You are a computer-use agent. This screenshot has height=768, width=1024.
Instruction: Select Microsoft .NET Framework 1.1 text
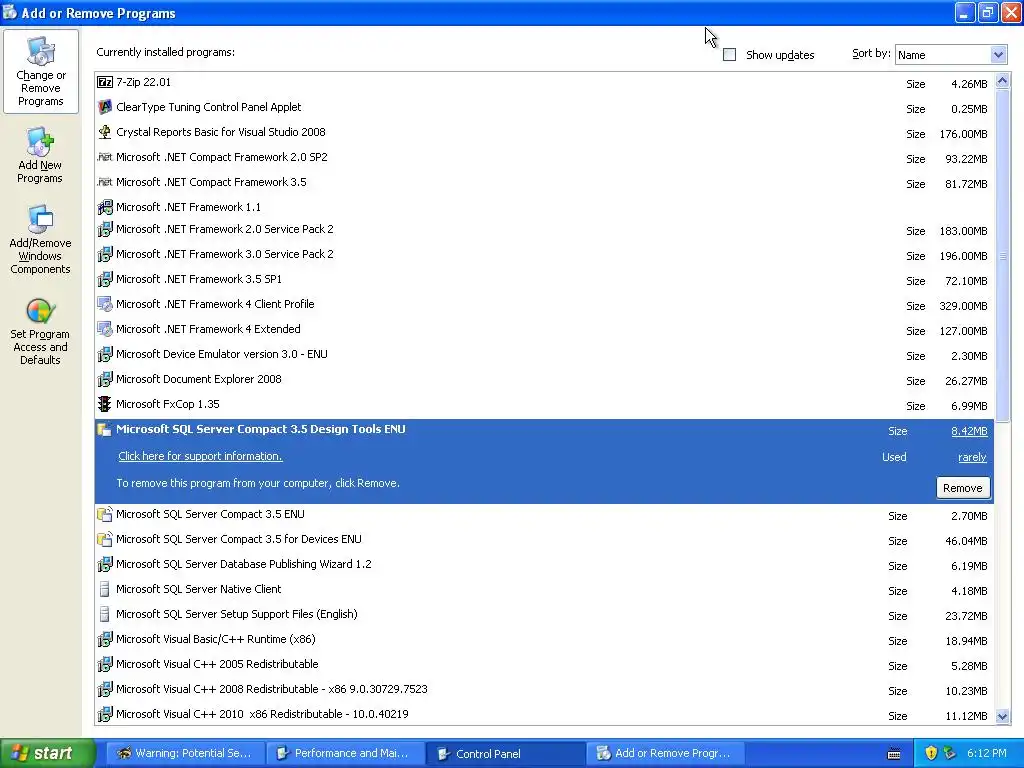188,207
